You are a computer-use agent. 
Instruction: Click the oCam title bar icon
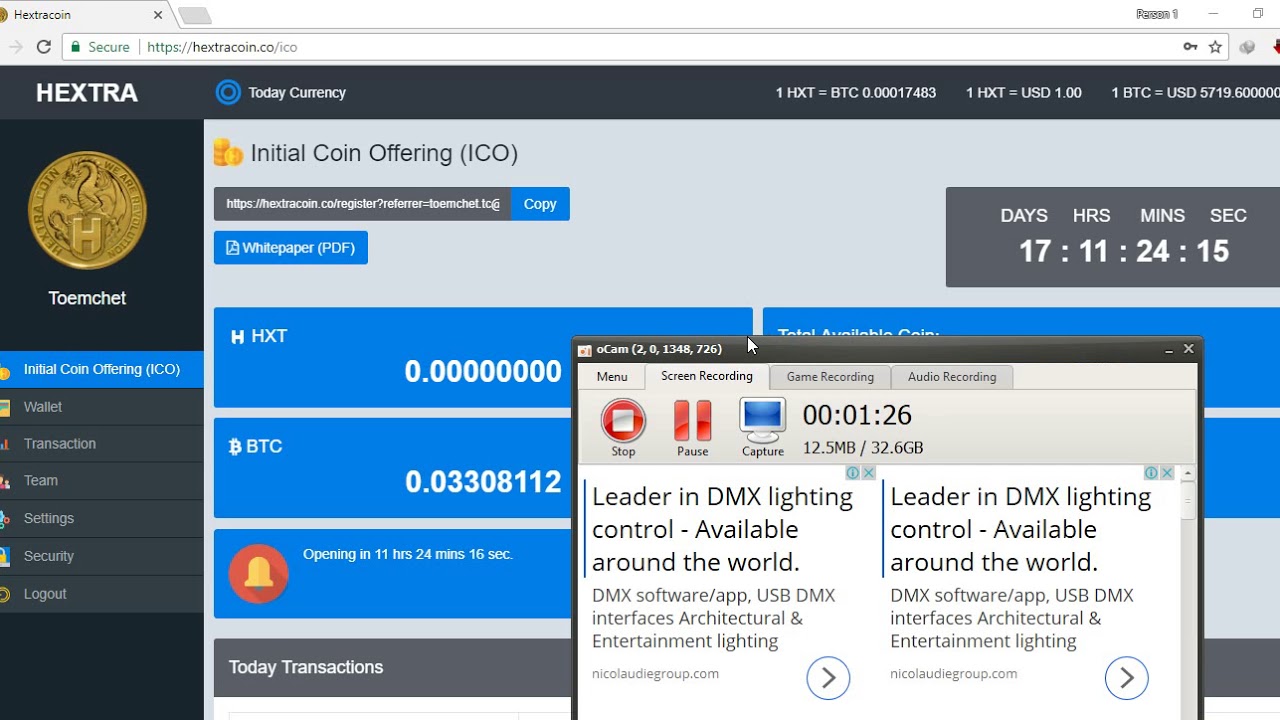(585, 350)
